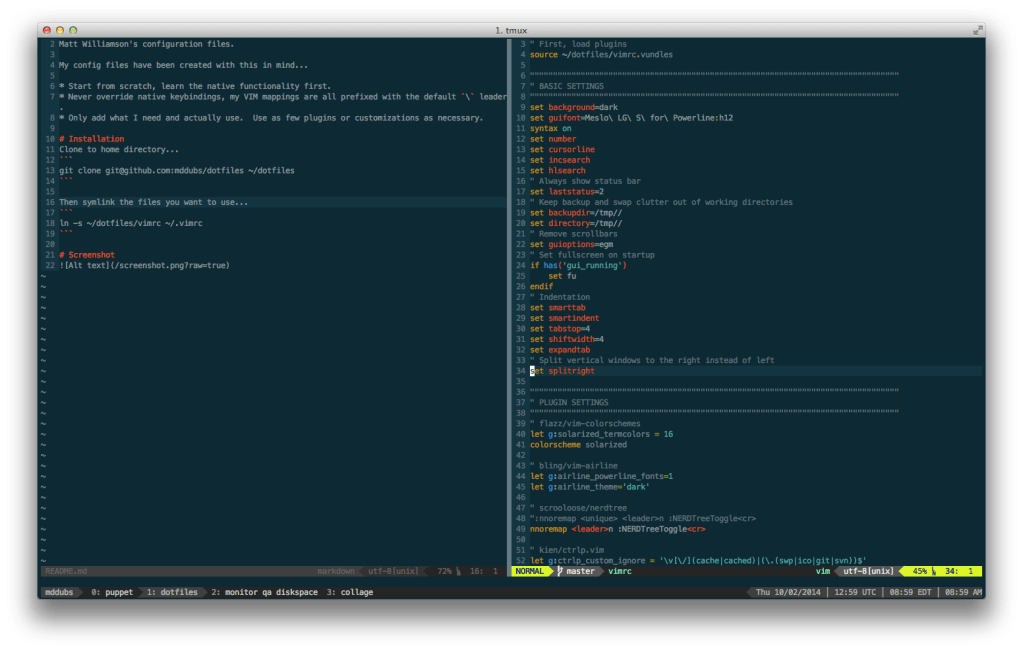The width and height of the screenshot is (1023, 651).
Task: Click the git branch icon beside master
Action: (x=561, y=571)
